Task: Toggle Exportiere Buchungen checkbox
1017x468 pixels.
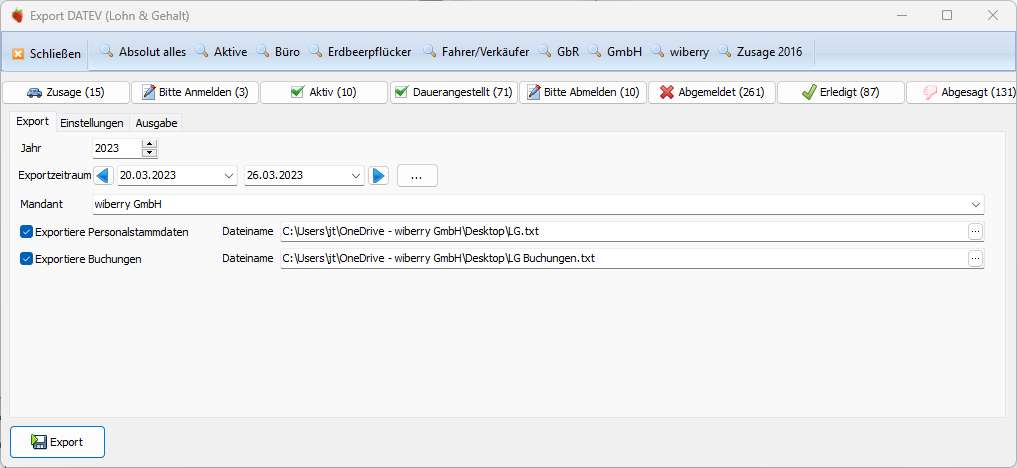Action: click(27, 259)
